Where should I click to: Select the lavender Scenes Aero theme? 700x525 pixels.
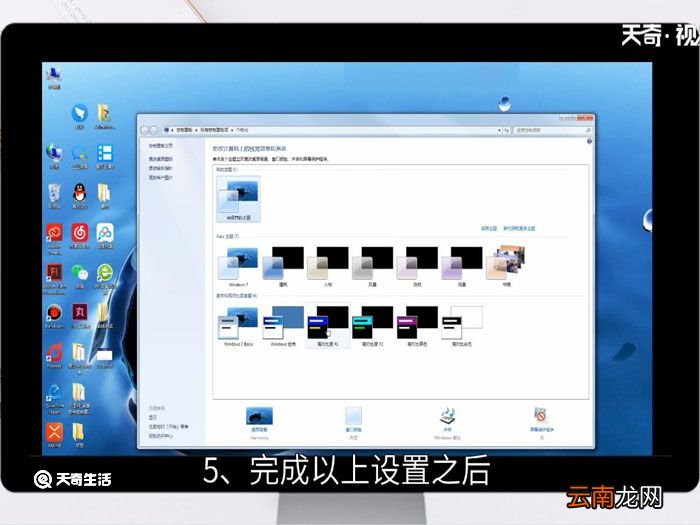[462, 267]
